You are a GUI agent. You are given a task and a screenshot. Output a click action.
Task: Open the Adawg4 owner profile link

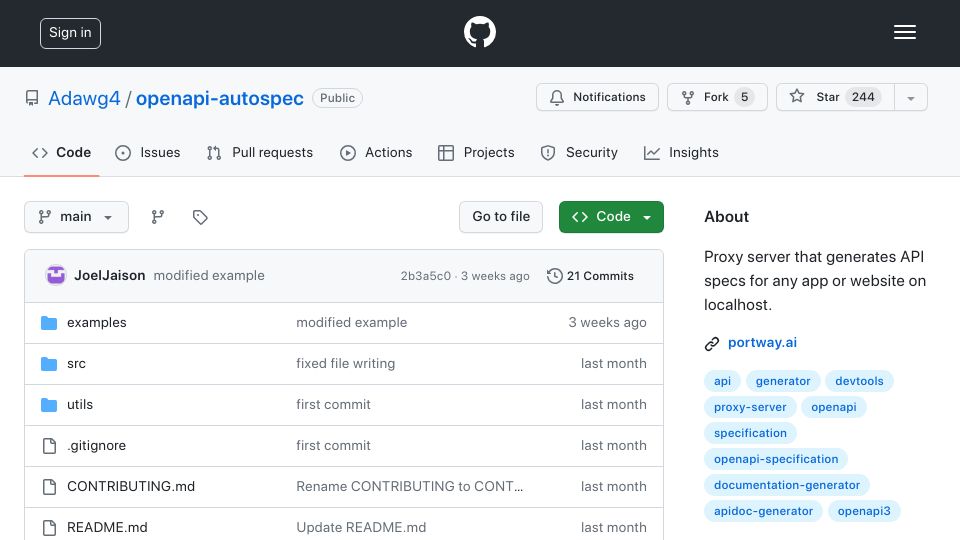(84, 99)
